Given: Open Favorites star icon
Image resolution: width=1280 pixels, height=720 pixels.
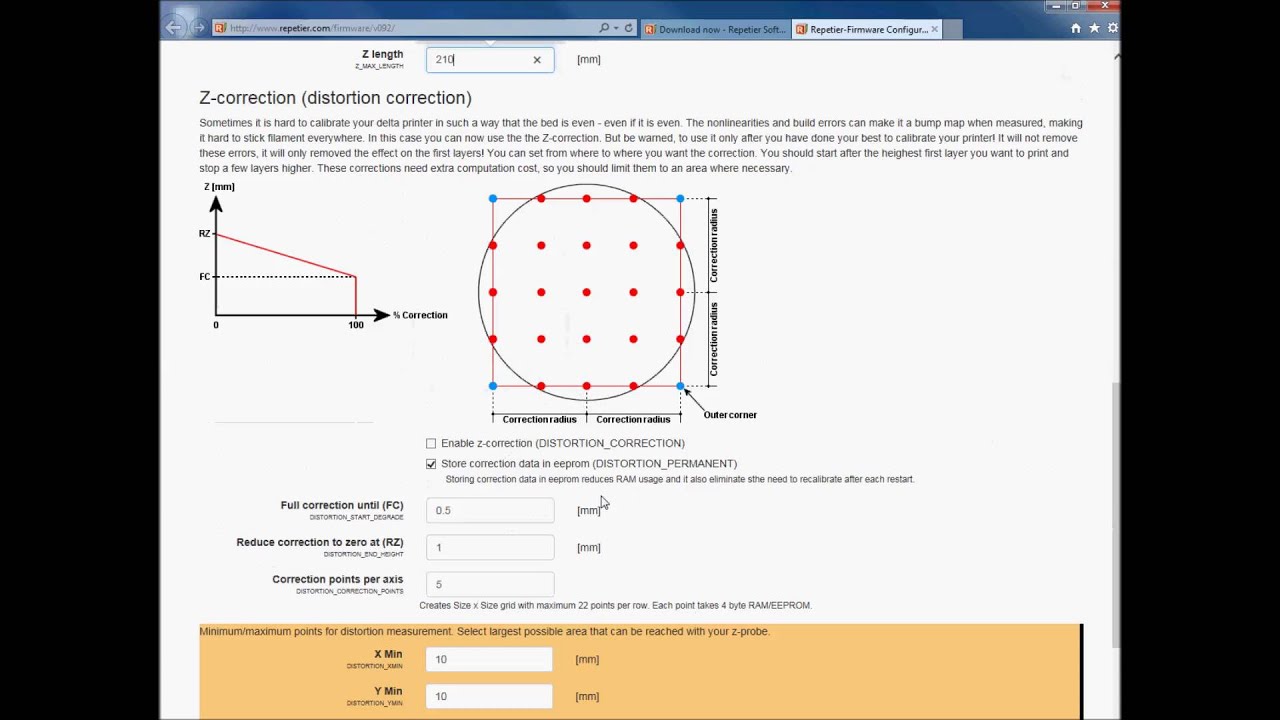Looking at the screenshot, I should tap(1094, 28).
